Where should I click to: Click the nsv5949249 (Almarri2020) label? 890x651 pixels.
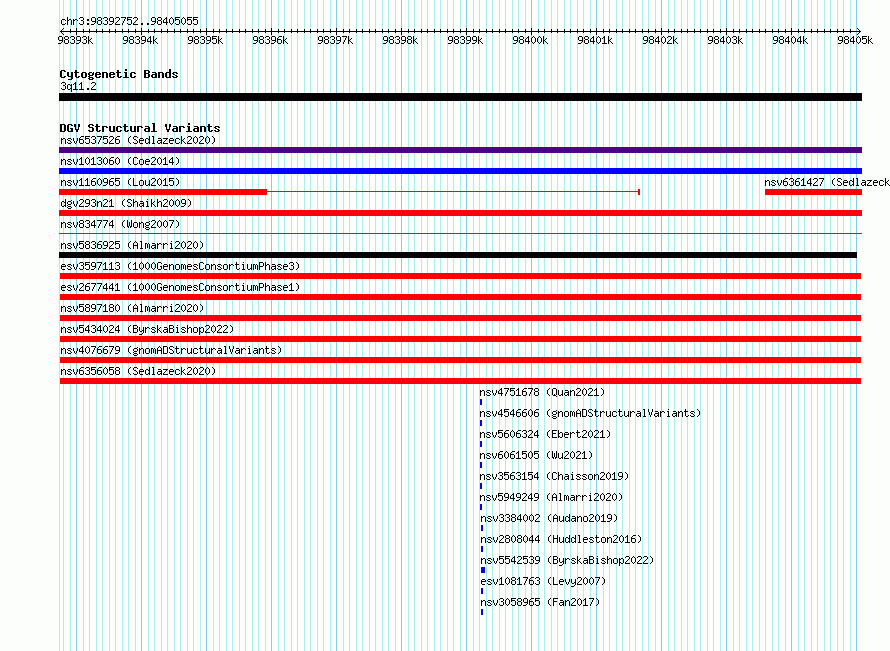coord(551,497)
